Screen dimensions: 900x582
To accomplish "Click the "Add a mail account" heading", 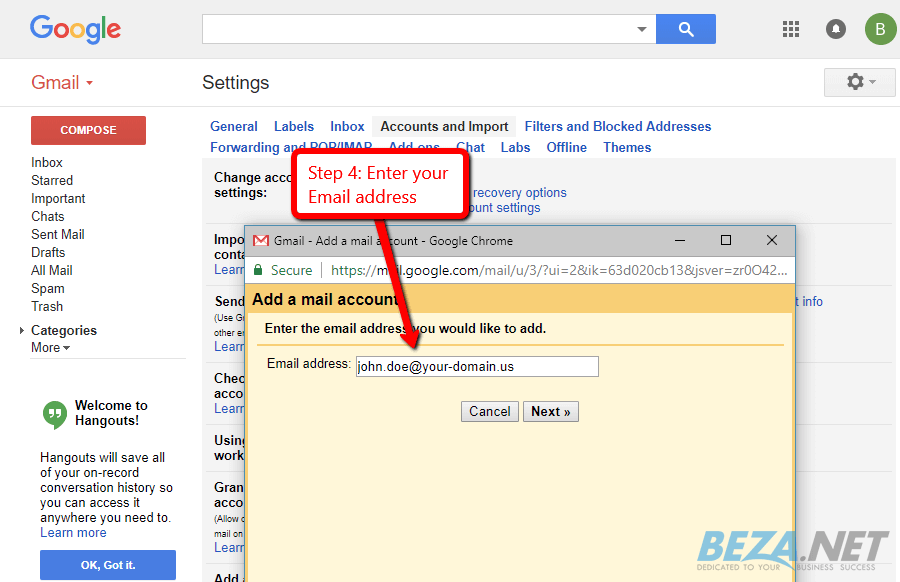I will point(325,299).
